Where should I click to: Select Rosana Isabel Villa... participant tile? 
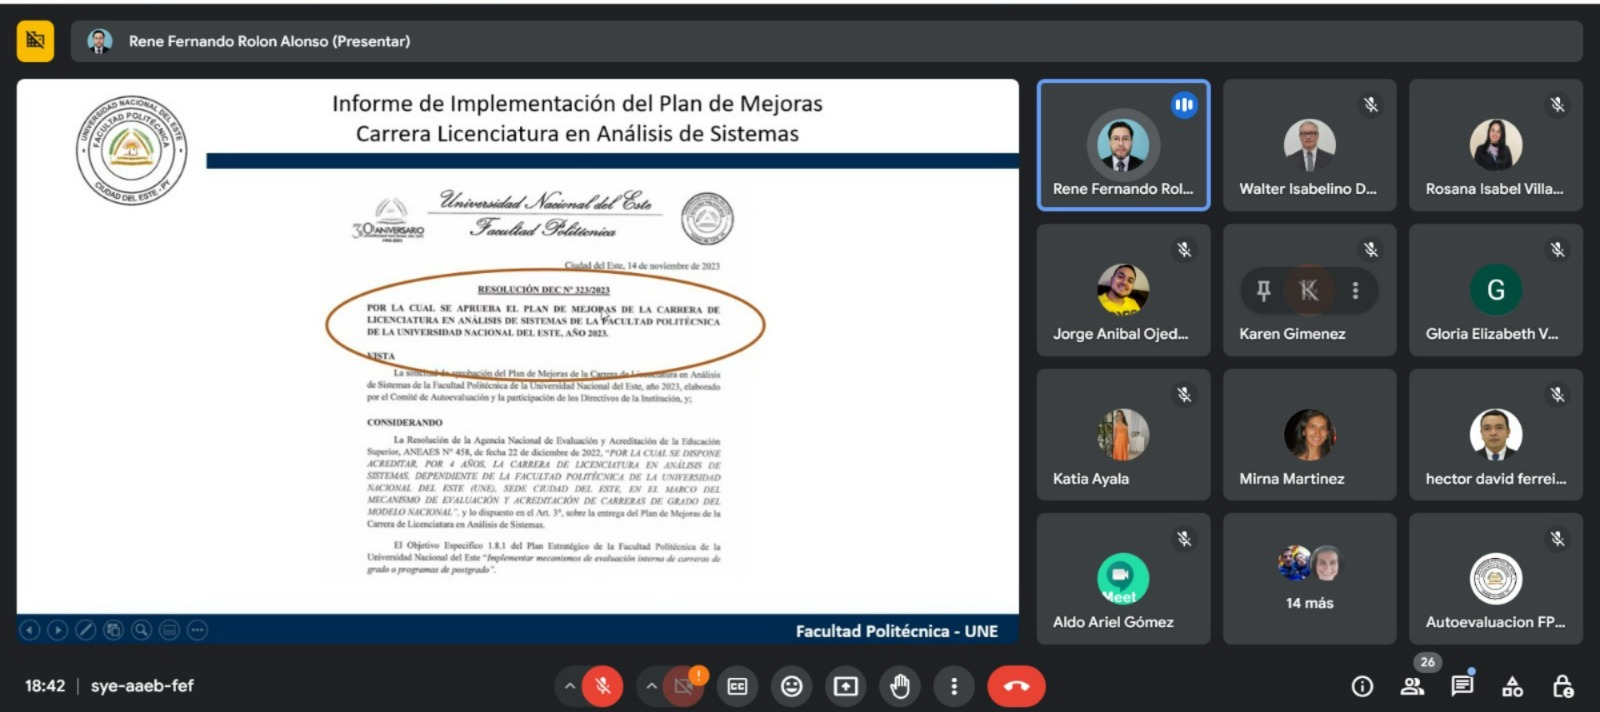pos(1495,145)
